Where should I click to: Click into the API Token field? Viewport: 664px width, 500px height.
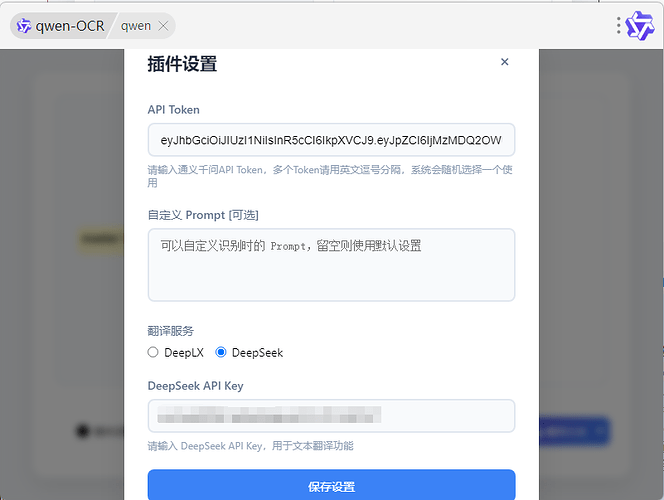[x=331, y=140]
